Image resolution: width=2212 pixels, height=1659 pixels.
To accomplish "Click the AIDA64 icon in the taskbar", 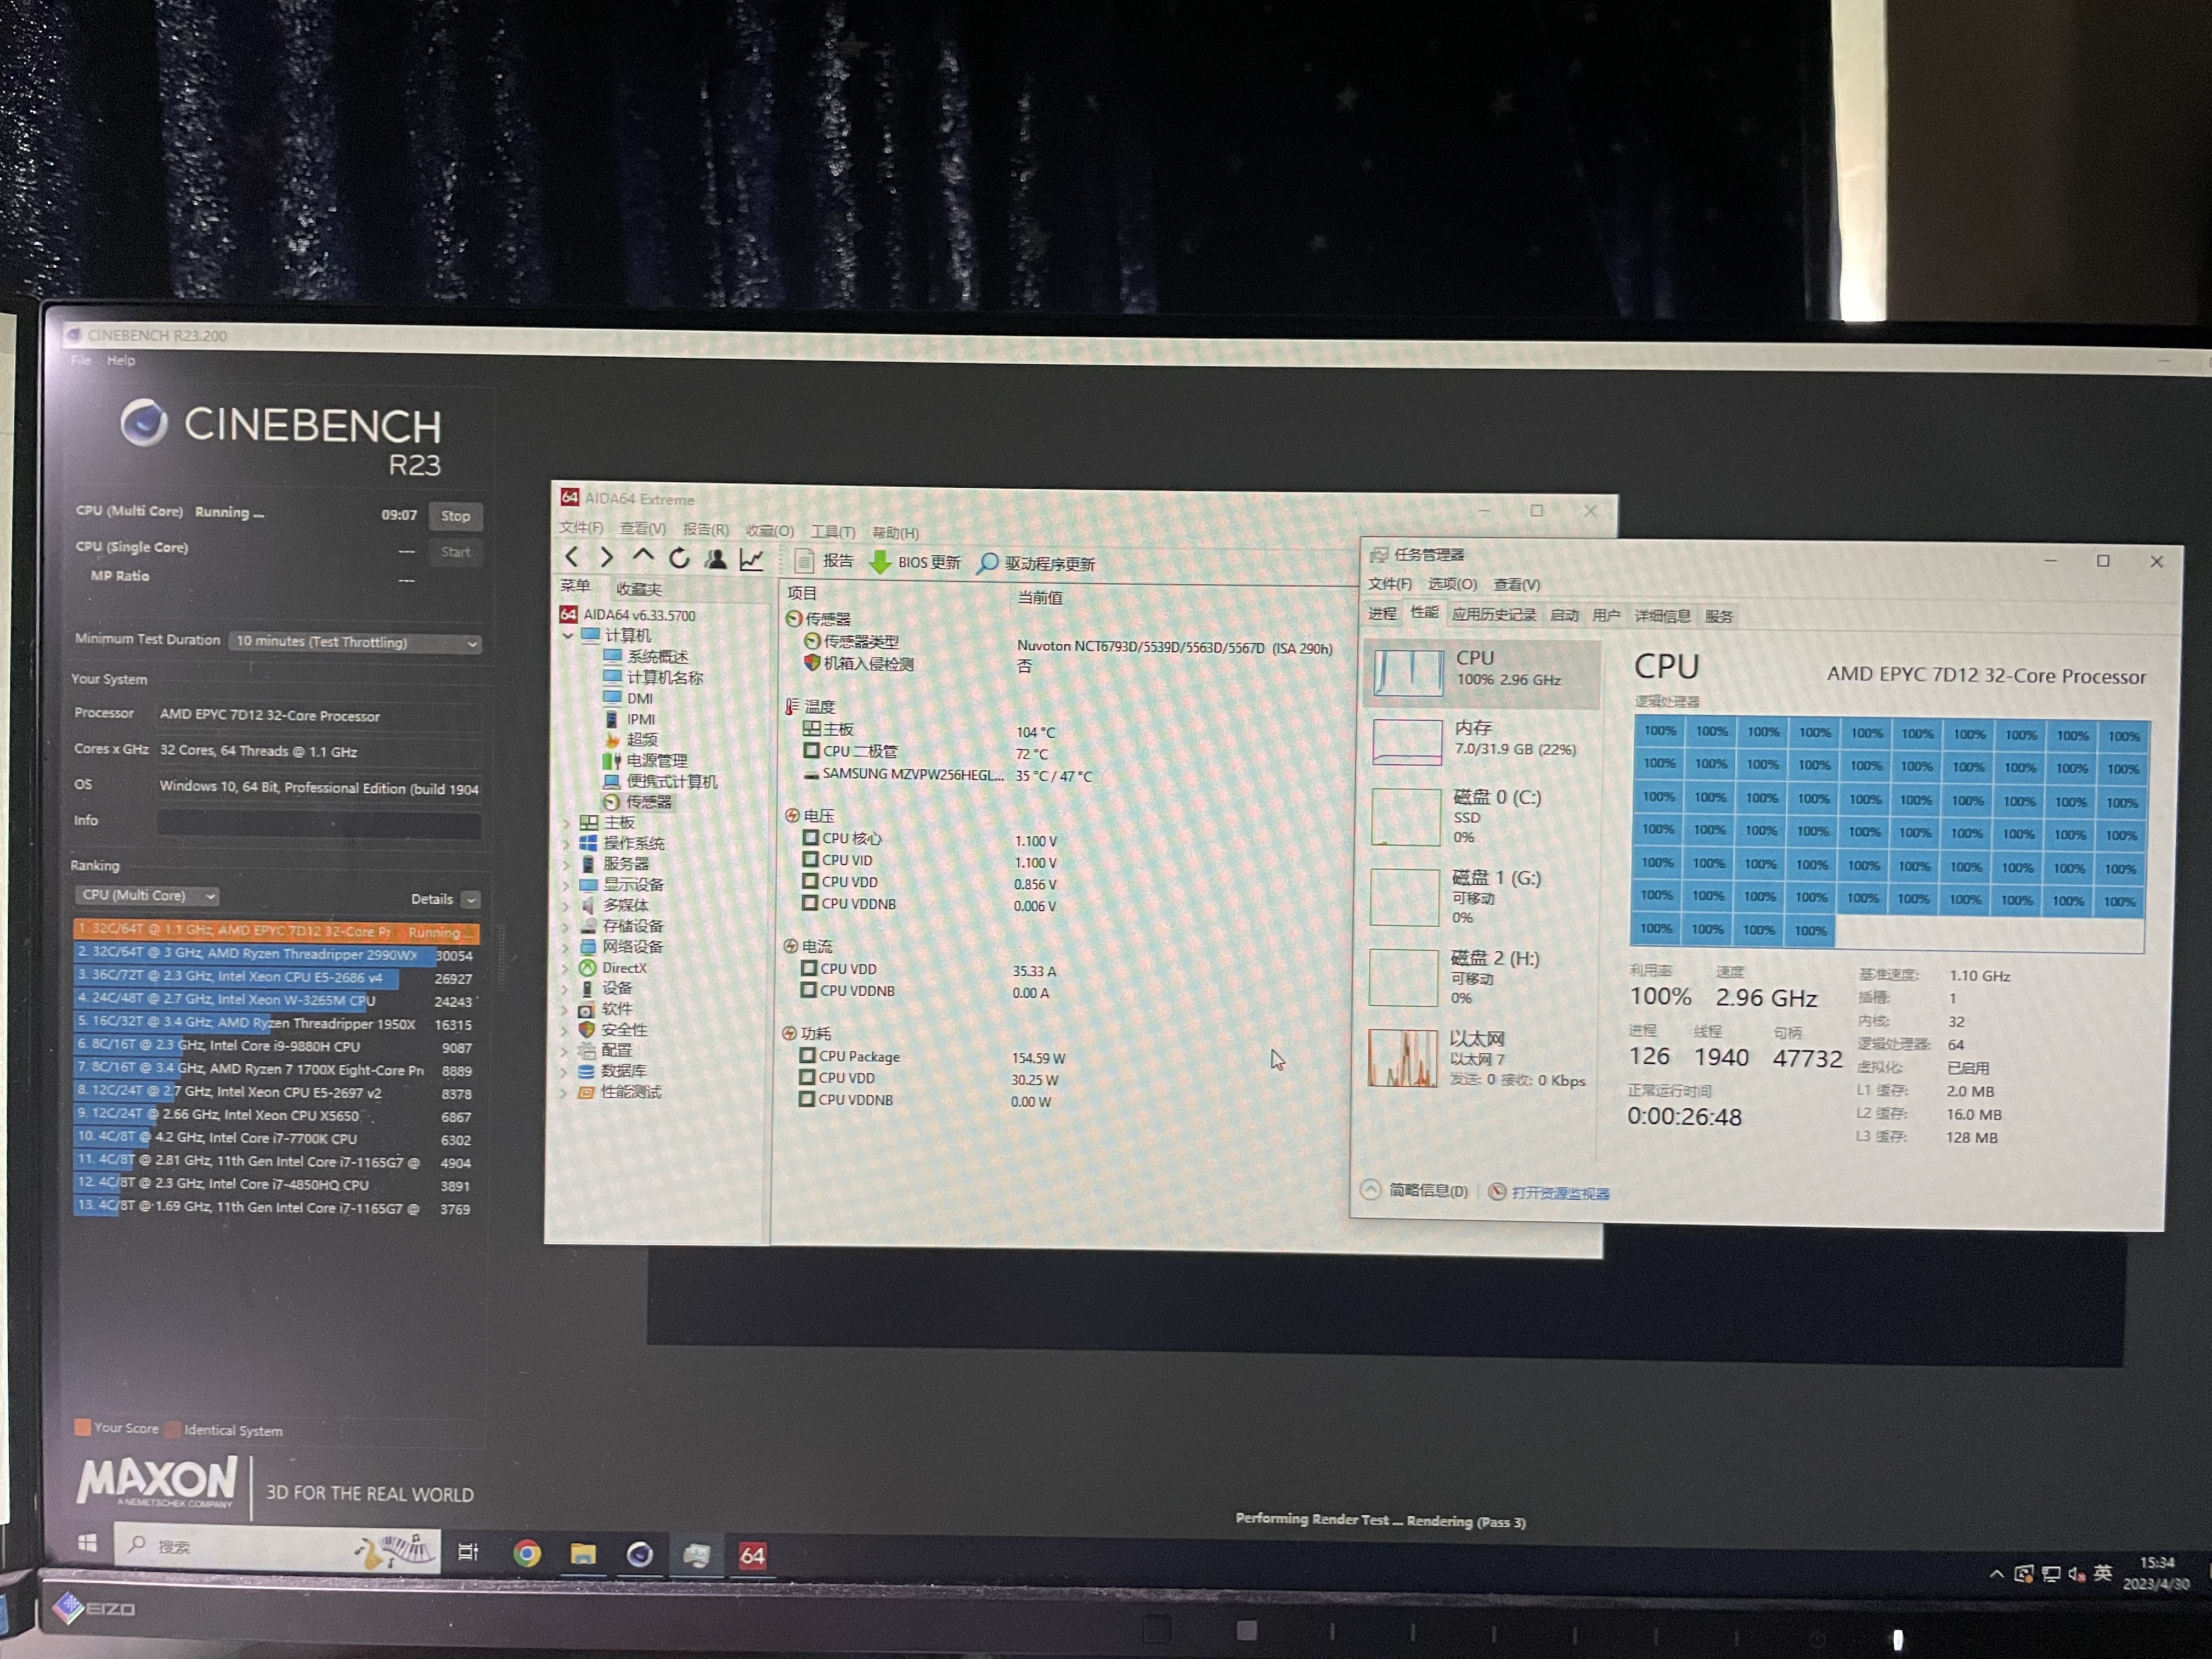I will pyautogui.click(x=752, y=1555).
